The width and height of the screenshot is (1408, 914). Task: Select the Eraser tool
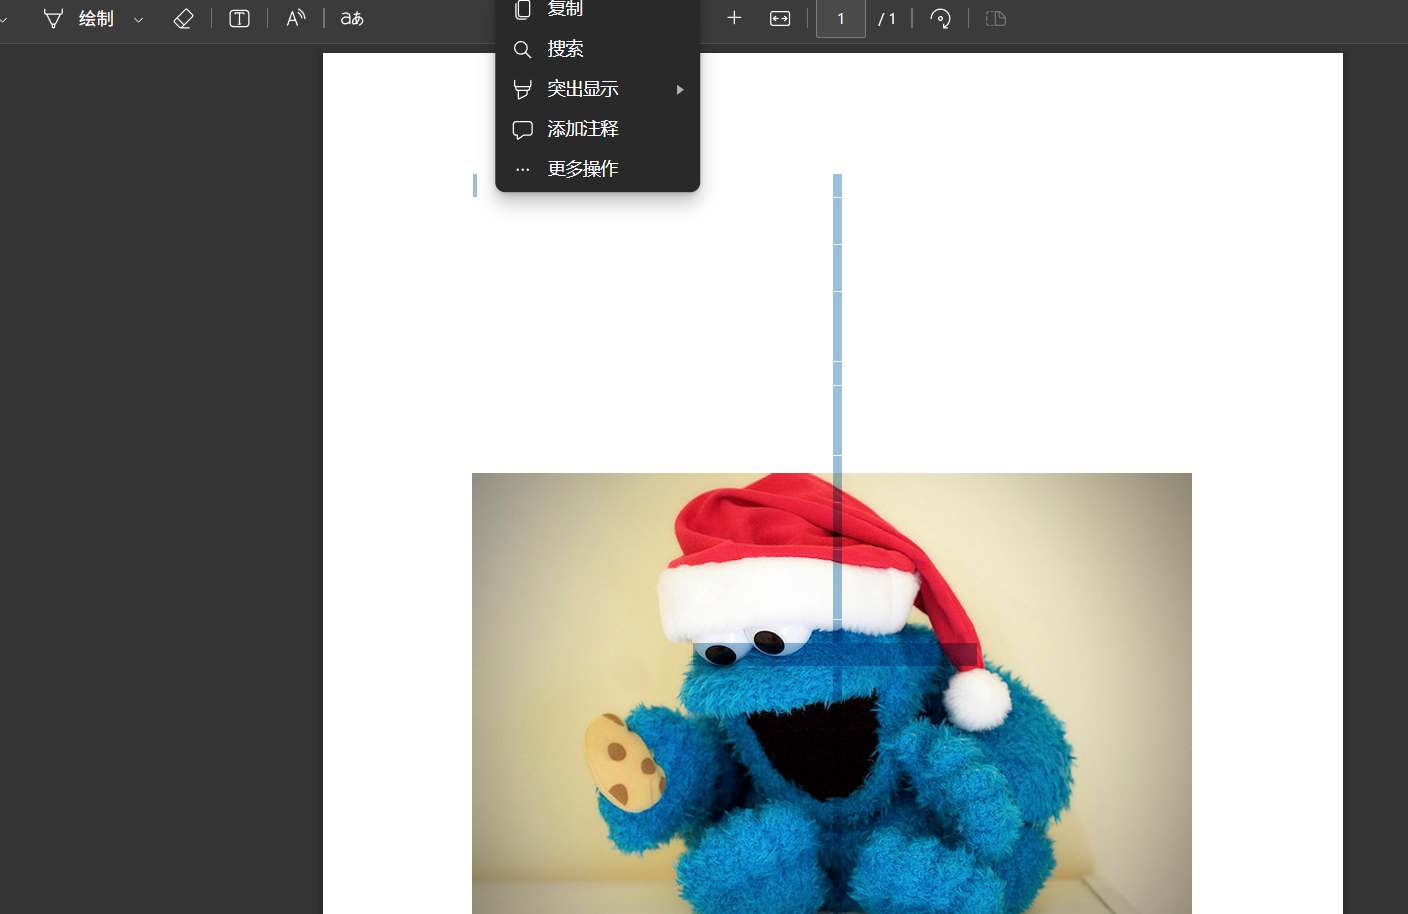(183, 18)
